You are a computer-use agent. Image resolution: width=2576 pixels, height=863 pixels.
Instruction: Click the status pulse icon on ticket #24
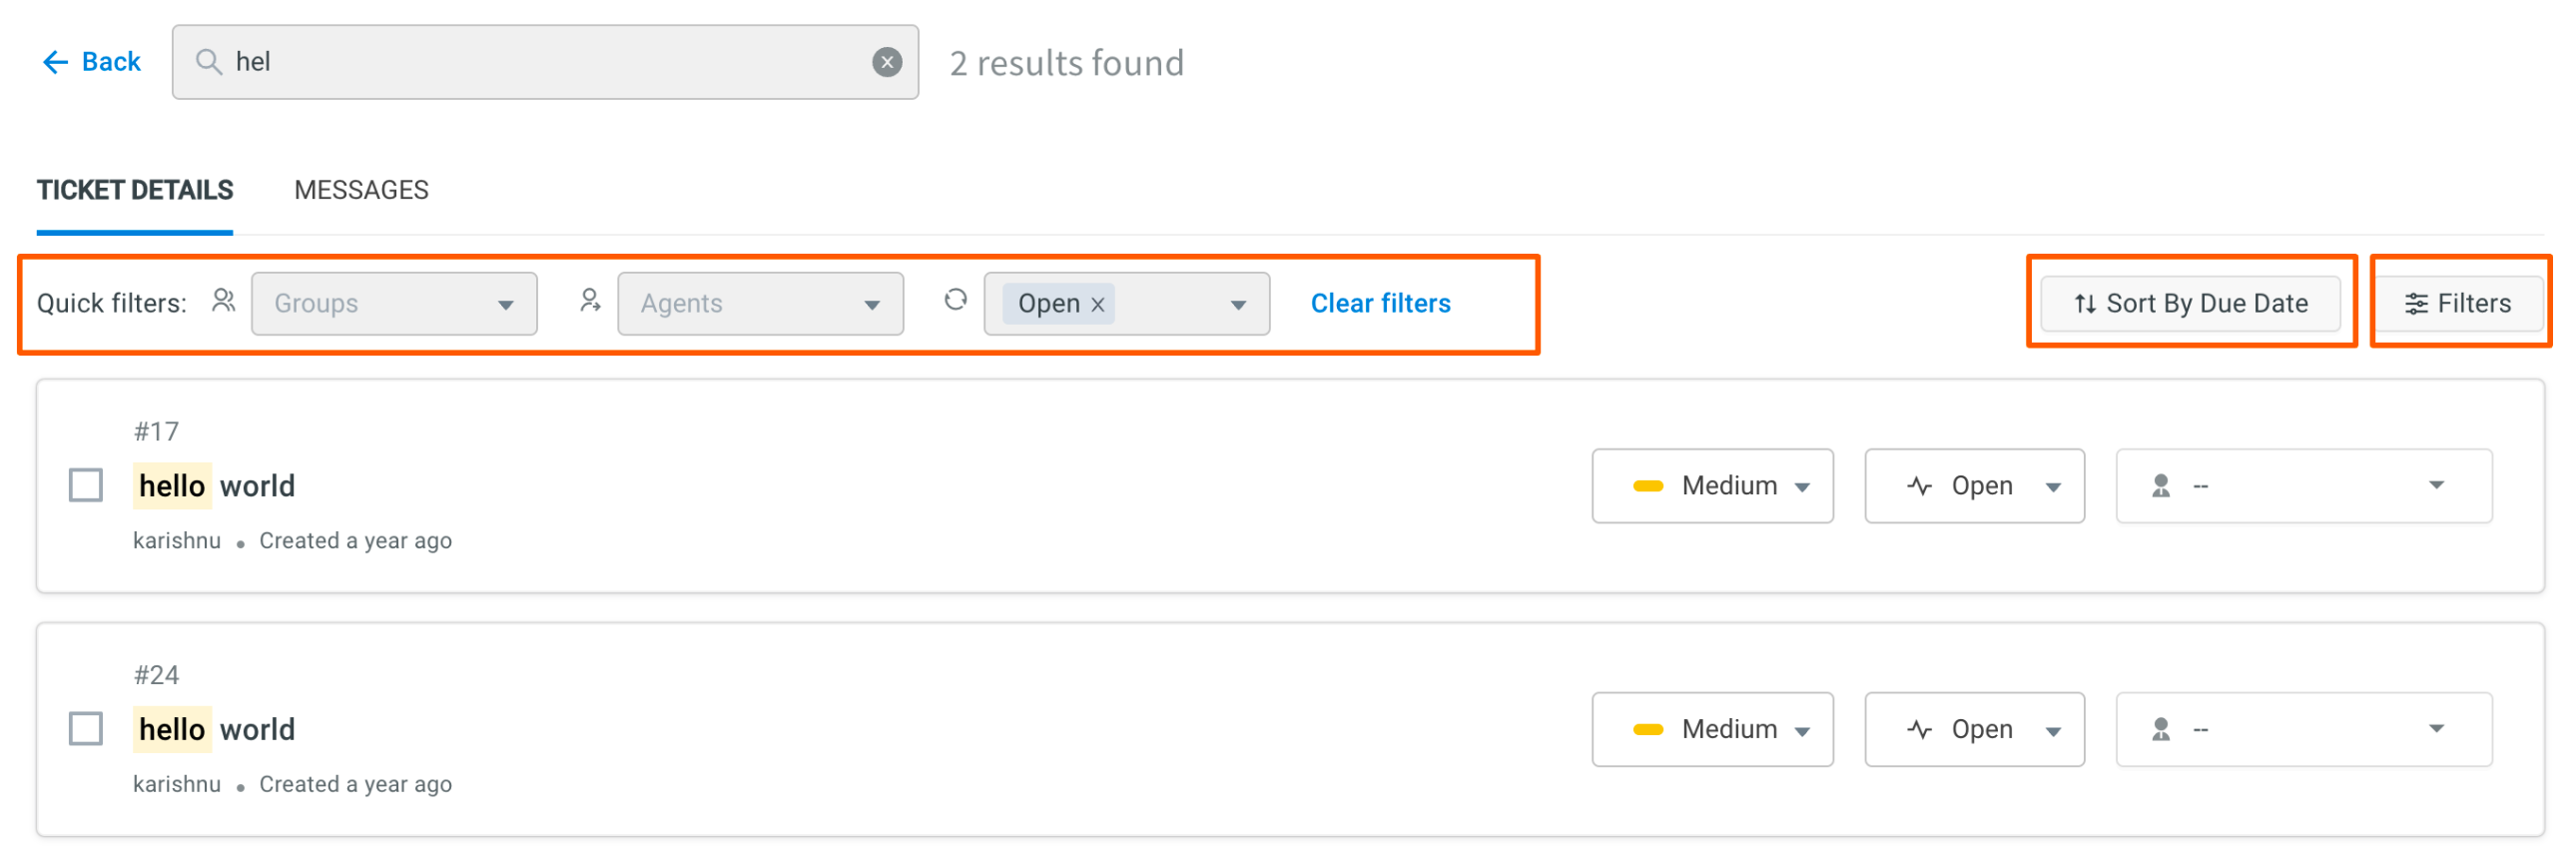coord(1919,730)
